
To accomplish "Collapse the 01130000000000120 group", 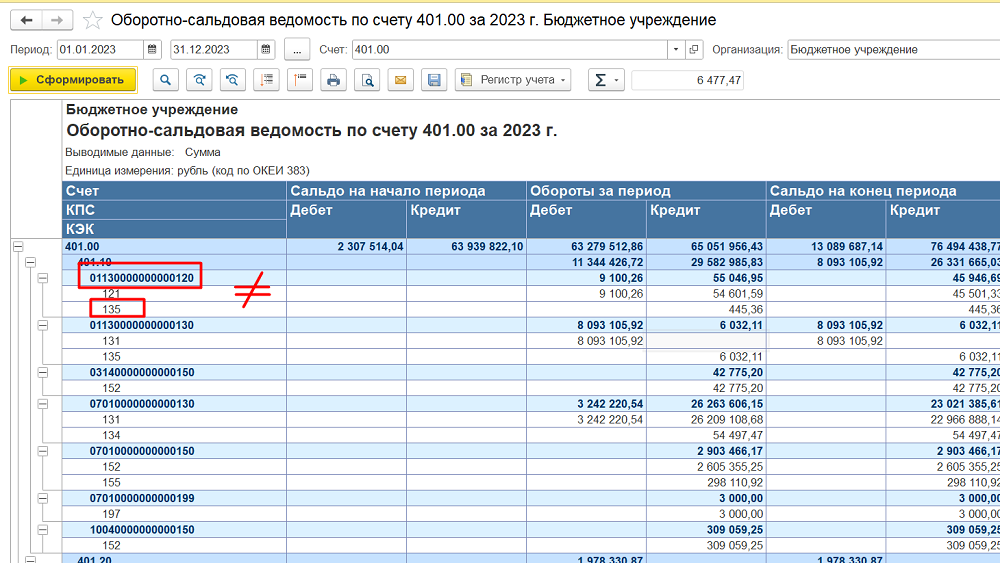I will (x=43, y=278).
